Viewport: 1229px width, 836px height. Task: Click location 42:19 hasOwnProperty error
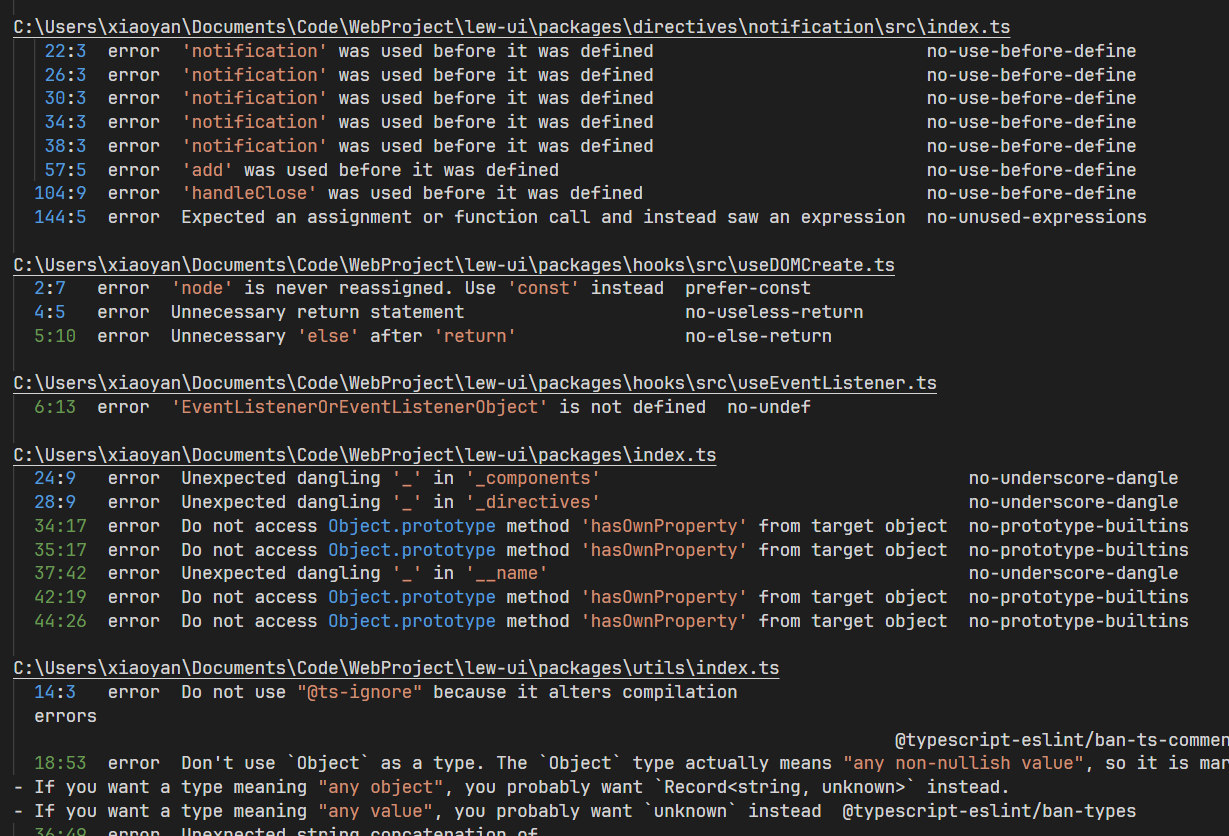click(x=60, y=597)
